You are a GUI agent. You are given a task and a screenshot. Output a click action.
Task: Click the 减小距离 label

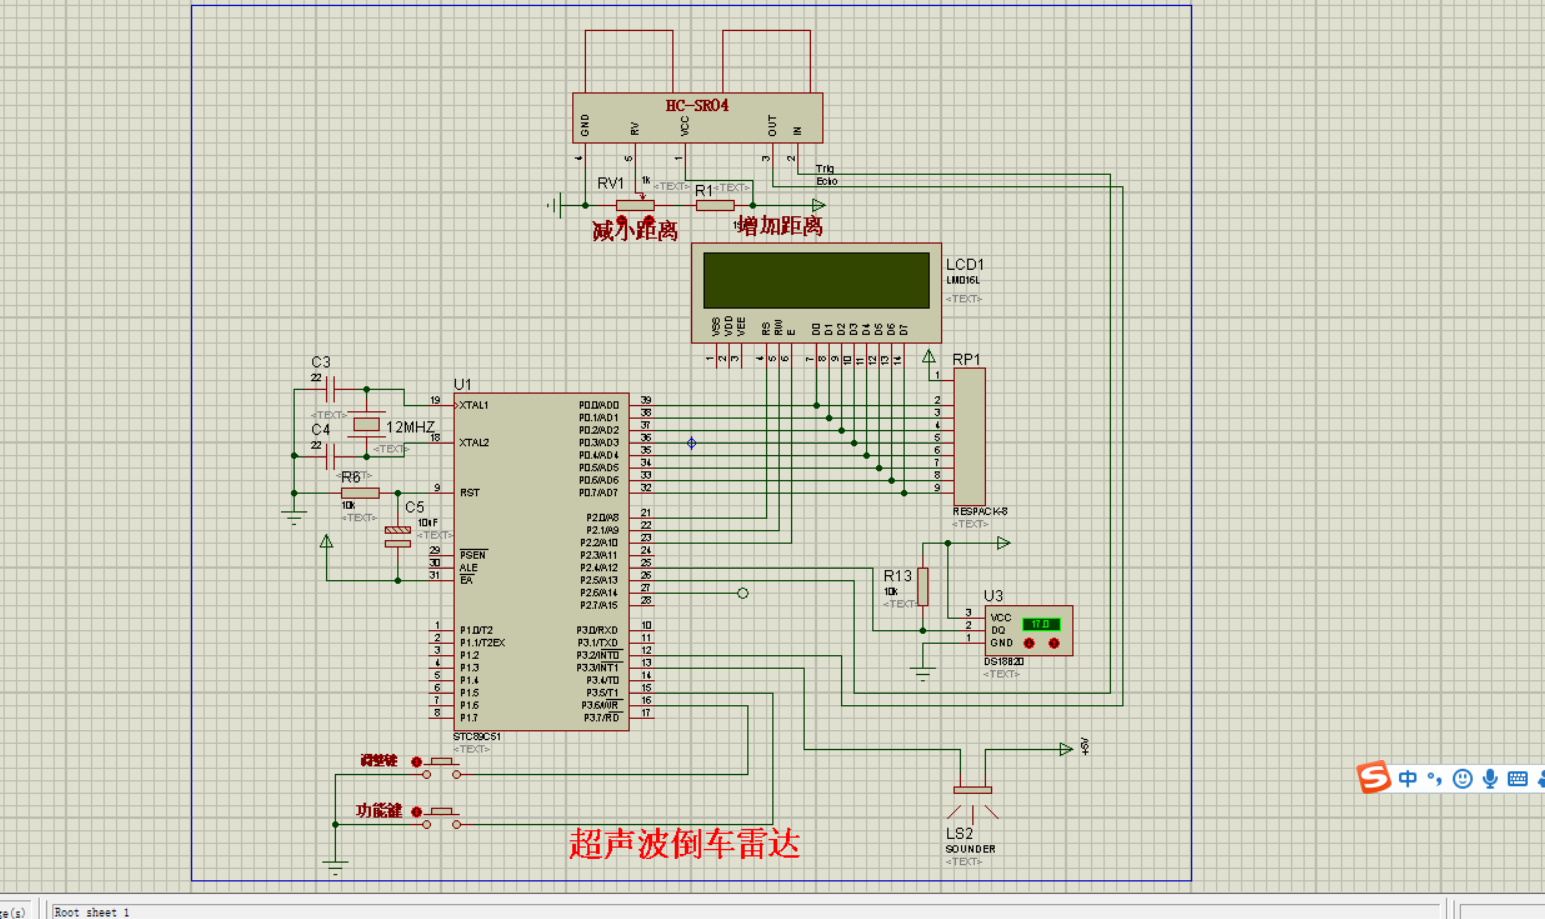635,231
